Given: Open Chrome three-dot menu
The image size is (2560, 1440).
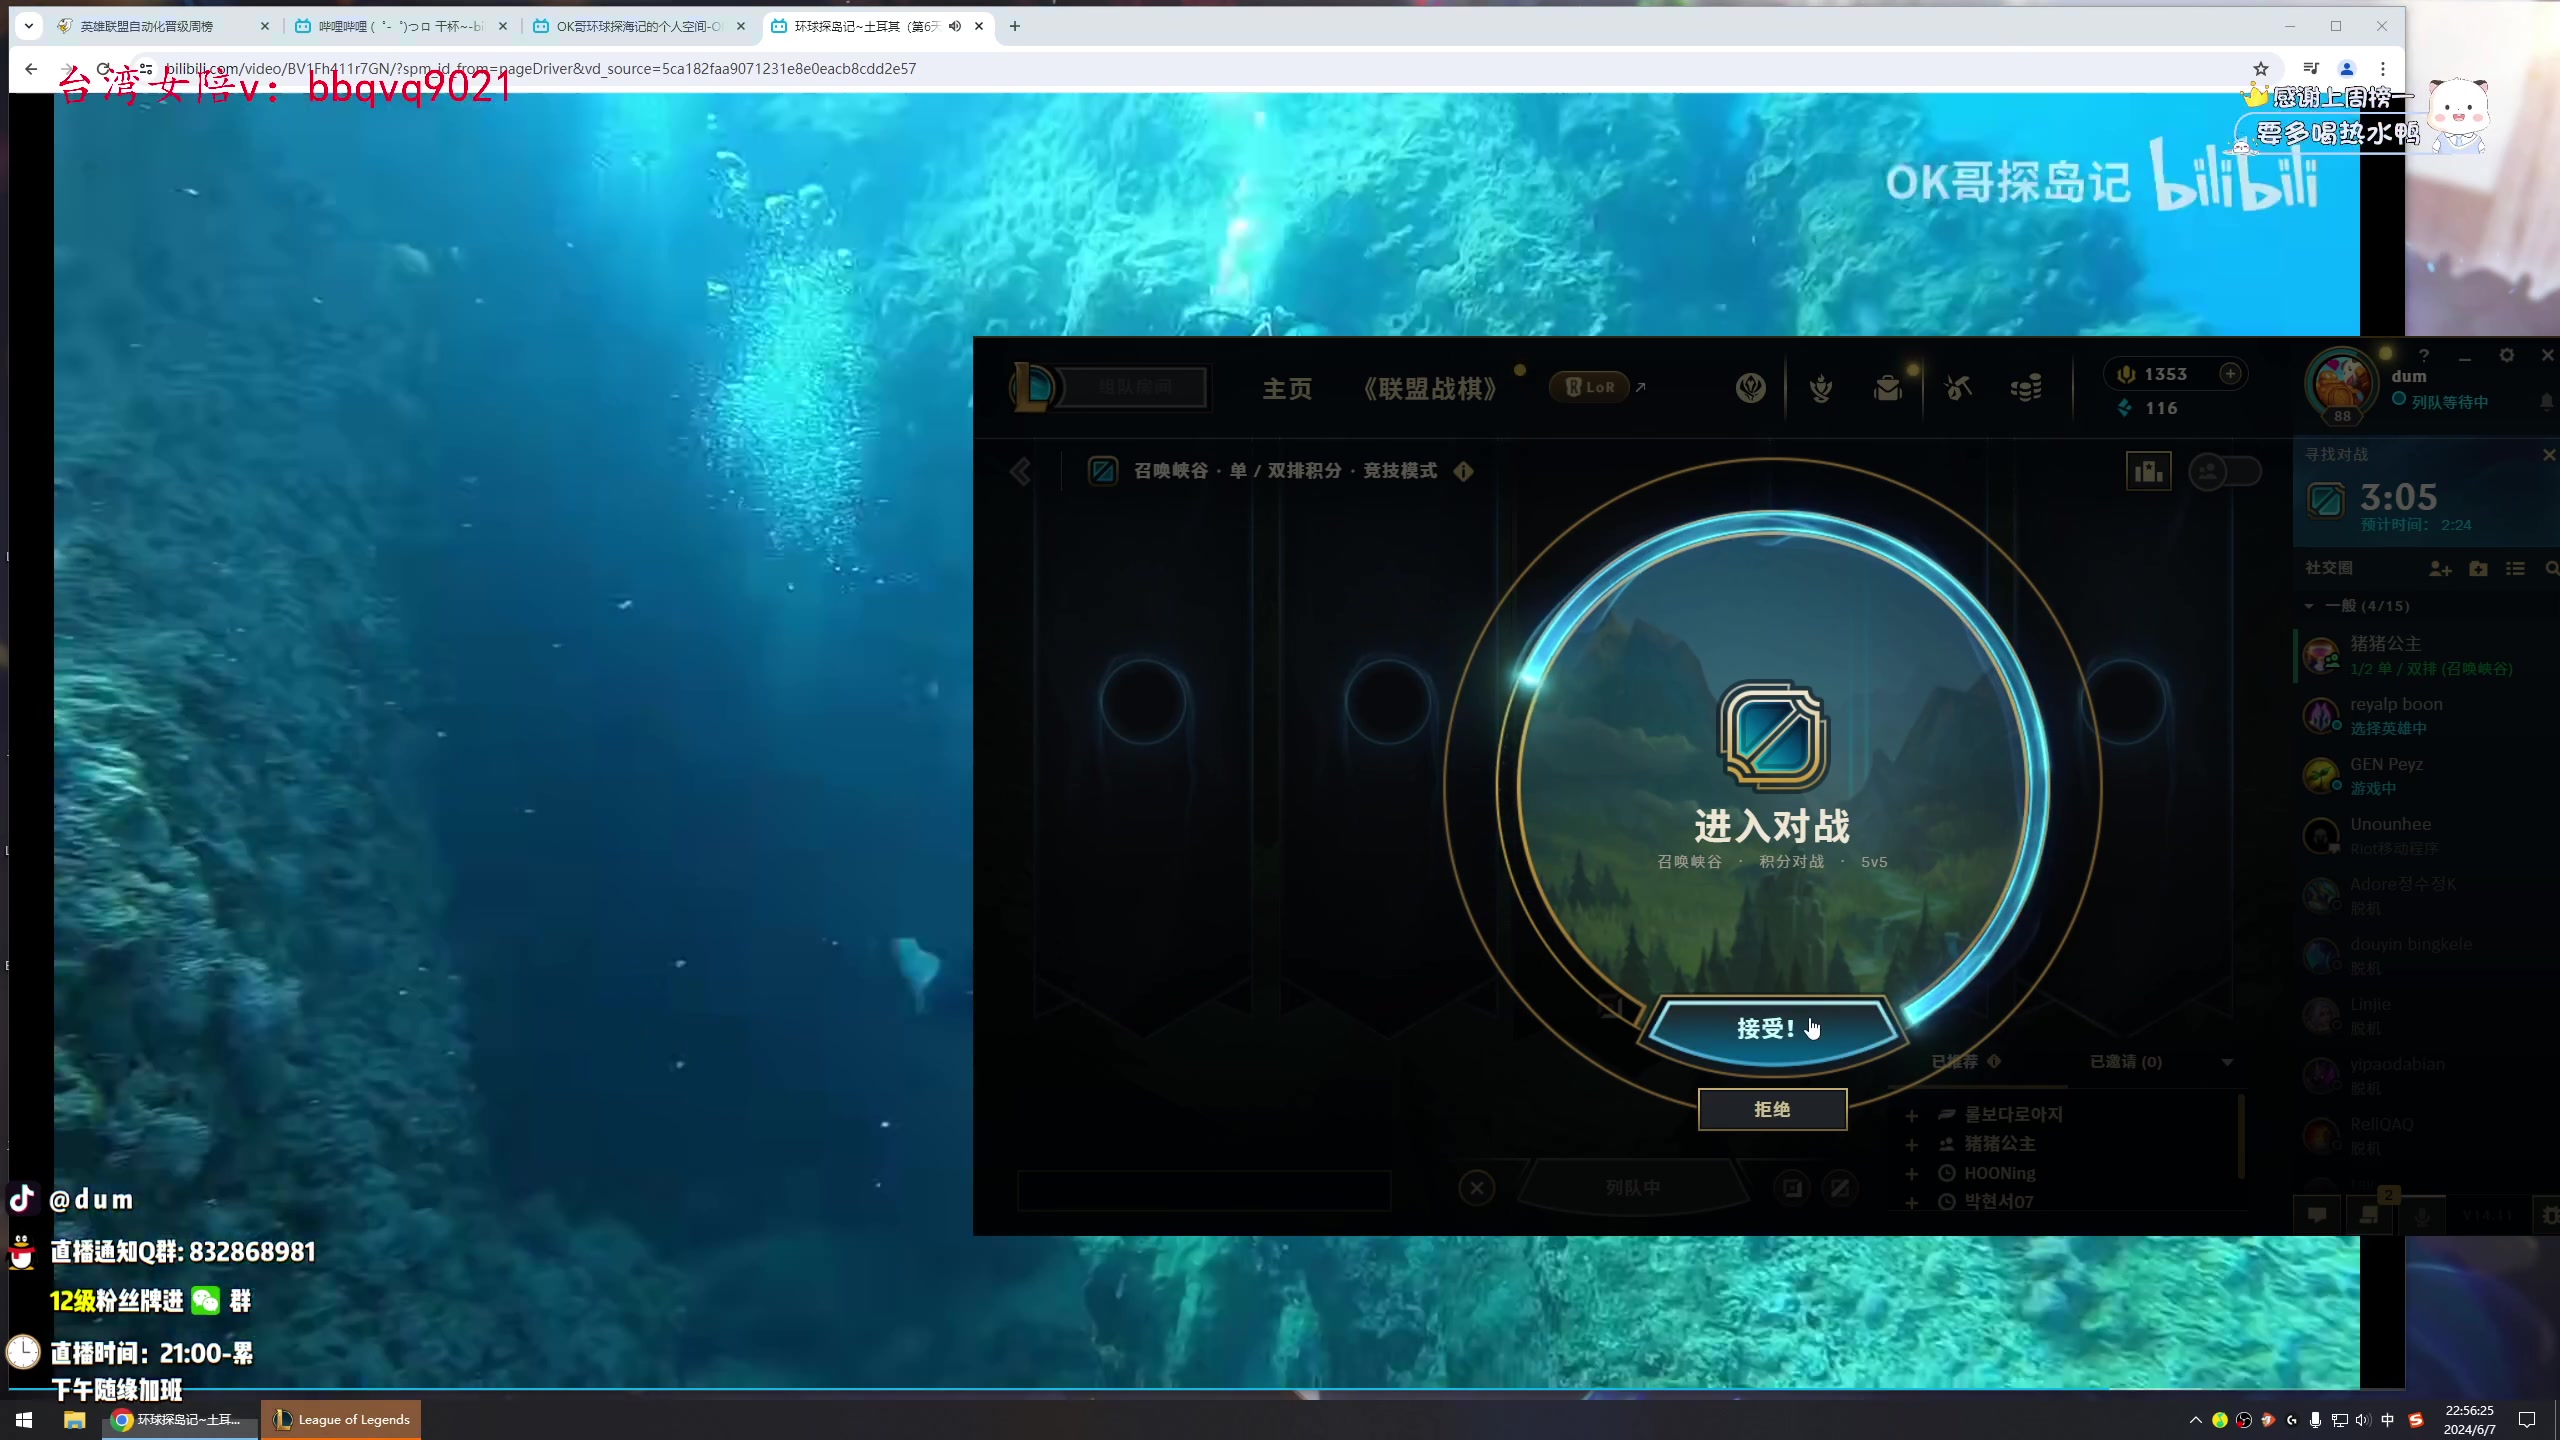Looking at the screenshot, I should (2383, 68).
